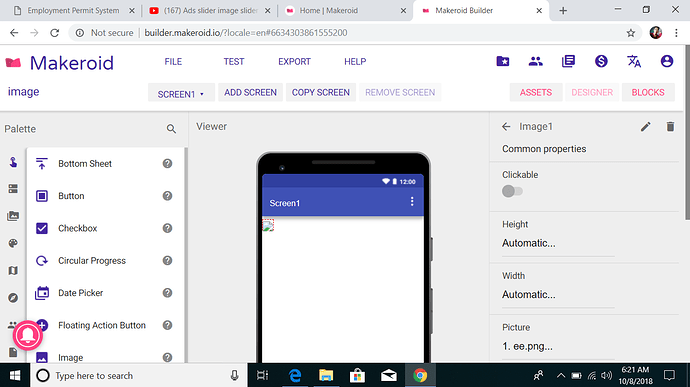Switch to the BLOCKS view
690x387 pixels.
pos(648,92)
